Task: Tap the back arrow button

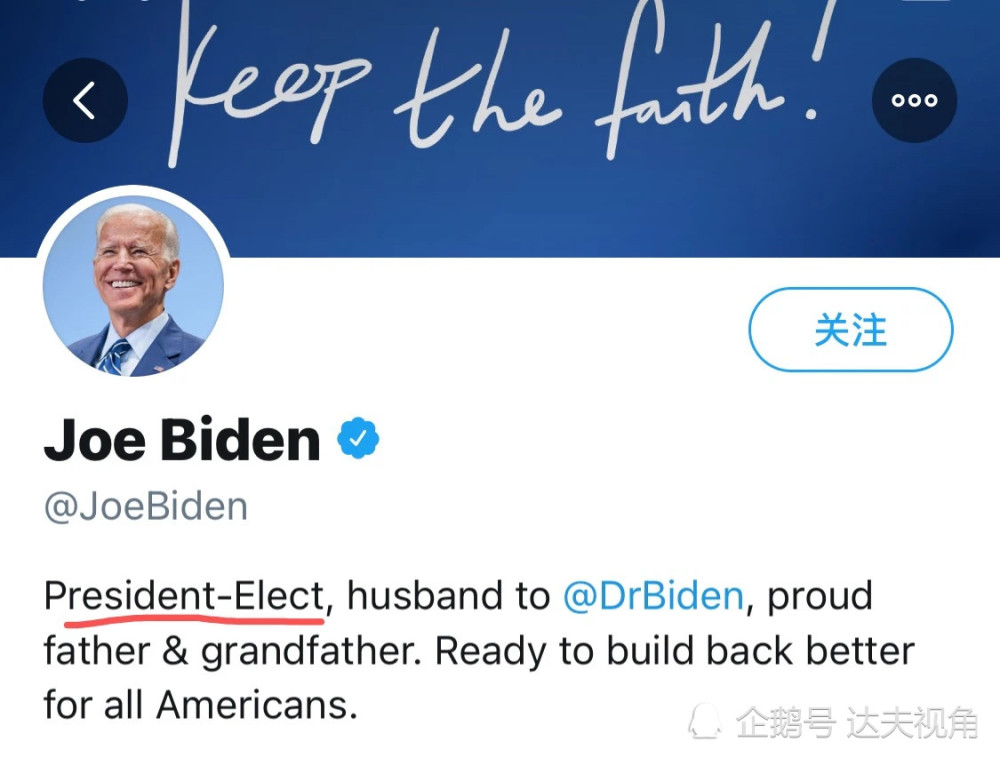Action: coord(85,100)
